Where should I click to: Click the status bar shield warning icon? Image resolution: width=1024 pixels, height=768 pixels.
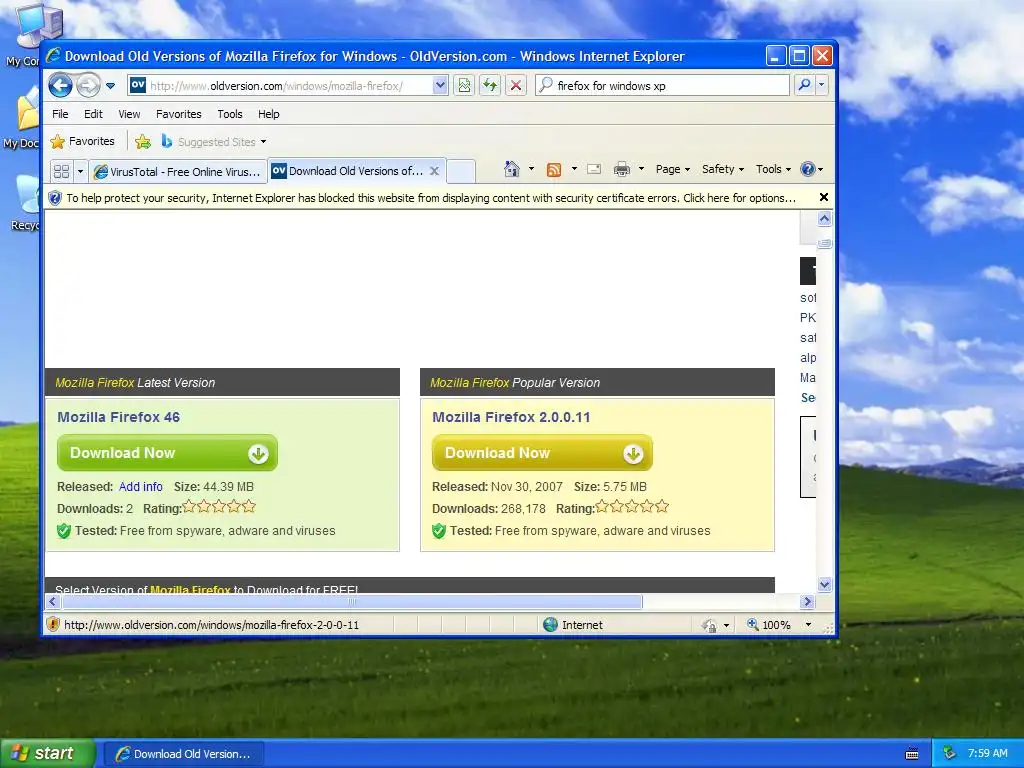tap(53, 624)
